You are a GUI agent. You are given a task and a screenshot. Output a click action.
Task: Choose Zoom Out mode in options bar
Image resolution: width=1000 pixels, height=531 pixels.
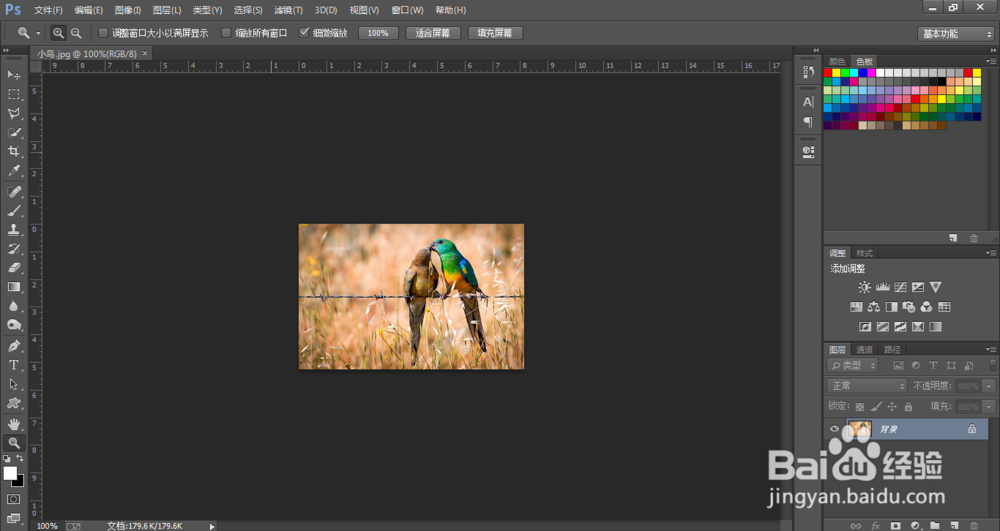(76, 33)
